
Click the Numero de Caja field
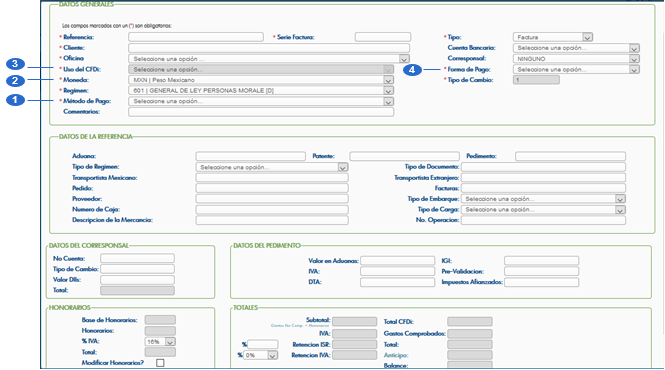272,210
